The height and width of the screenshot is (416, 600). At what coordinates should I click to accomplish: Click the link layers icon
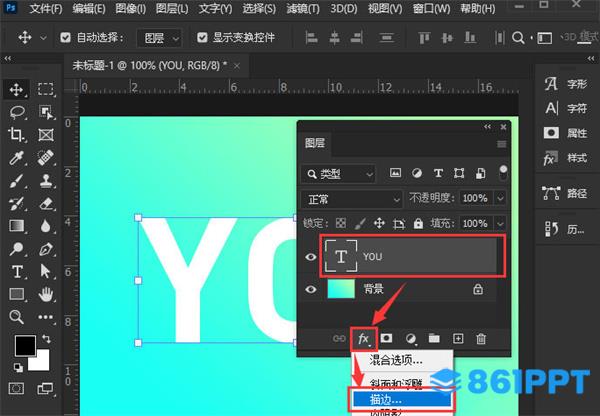339,338
